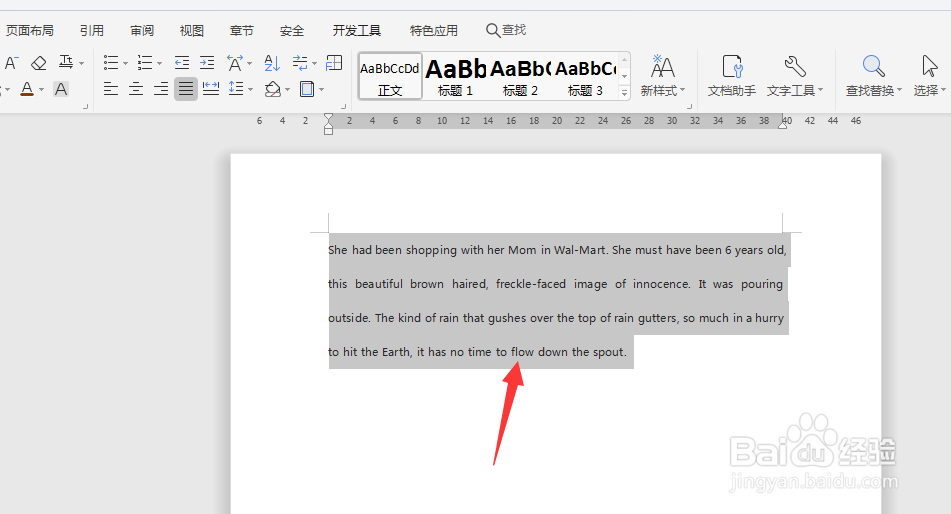Sort text with the A-Z icon
951x514 pixels.
(x=272, y=63)
